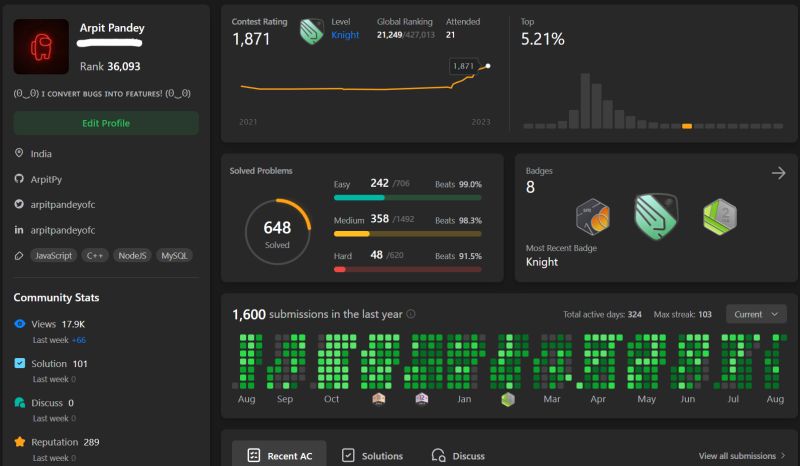Click the location pin icon next to India
The height and width of the screenshot is (466, 800).
(x=19, y=153)
